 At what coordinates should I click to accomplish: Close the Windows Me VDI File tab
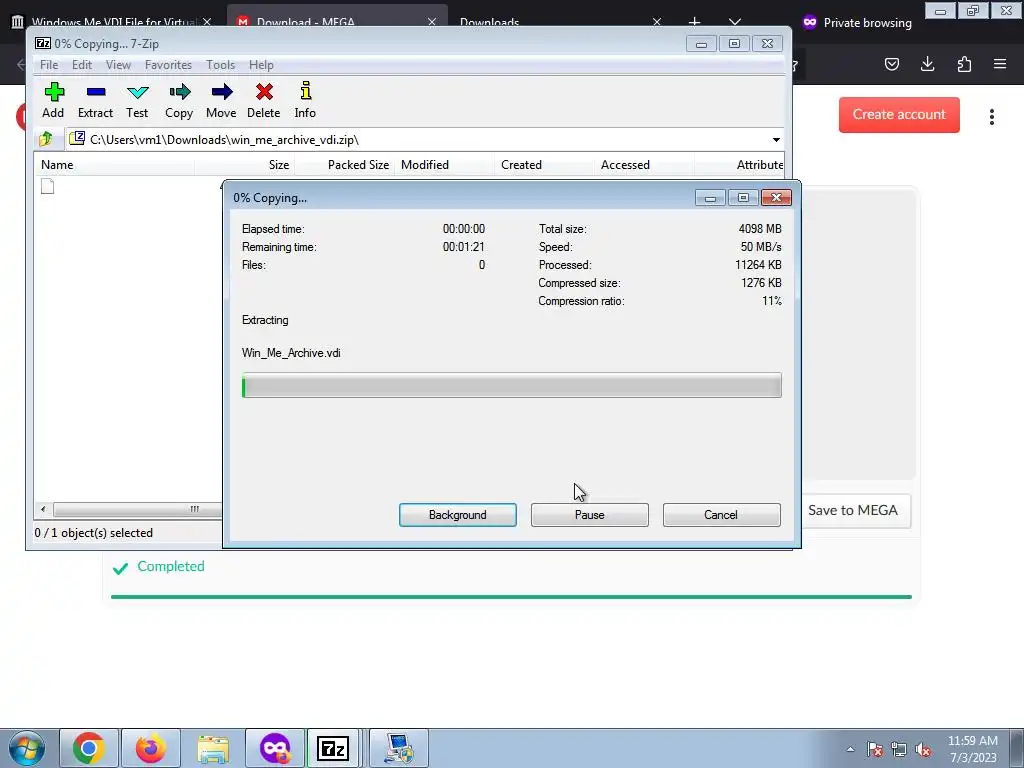[x=206, y=22]
